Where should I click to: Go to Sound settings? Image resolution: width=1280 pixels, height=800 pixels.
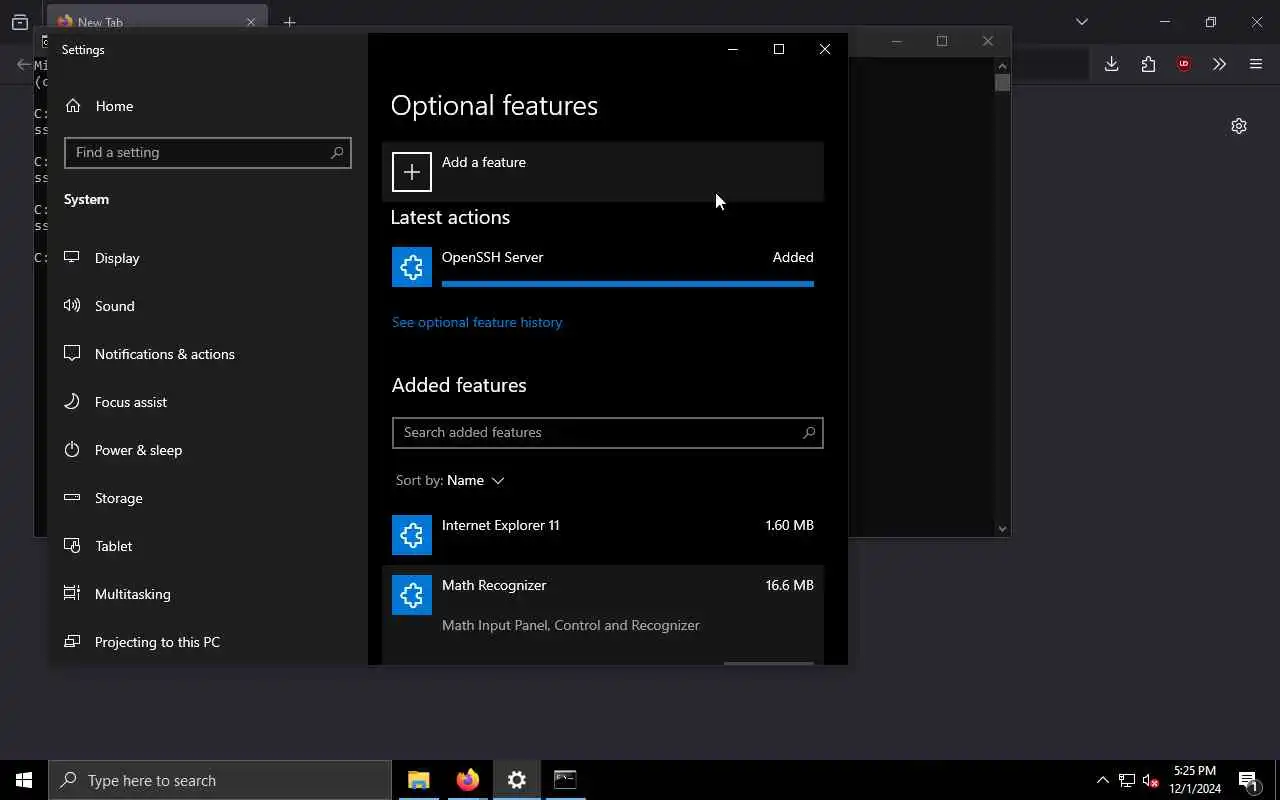[207, 306]
